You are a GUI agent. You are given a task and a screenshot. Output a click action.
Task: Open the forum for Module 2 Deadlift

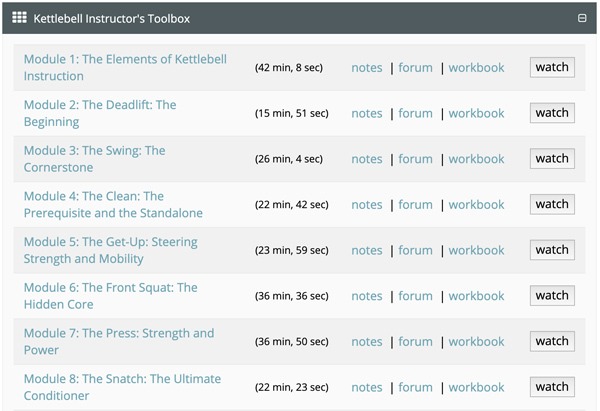click(x=415, y=113)
